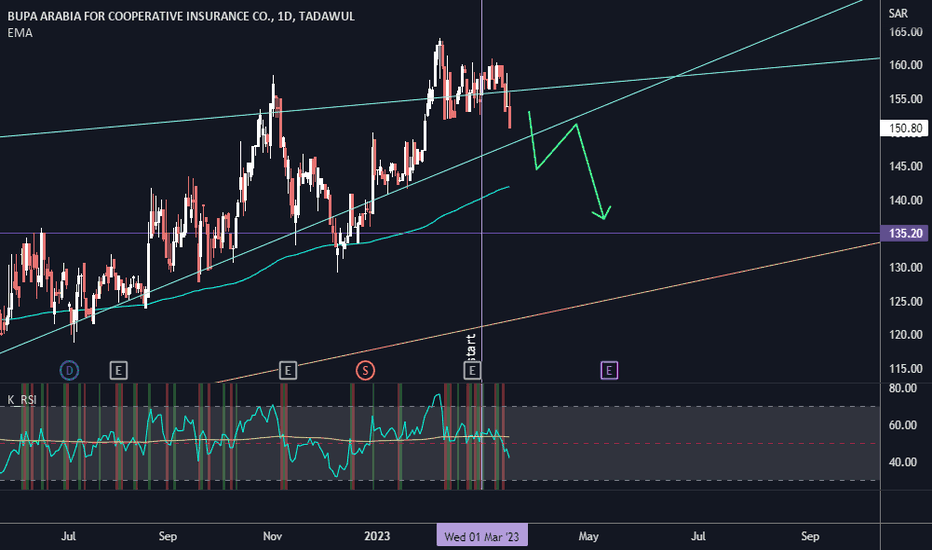Click the current price label 150.80

[x=905, y=128]
